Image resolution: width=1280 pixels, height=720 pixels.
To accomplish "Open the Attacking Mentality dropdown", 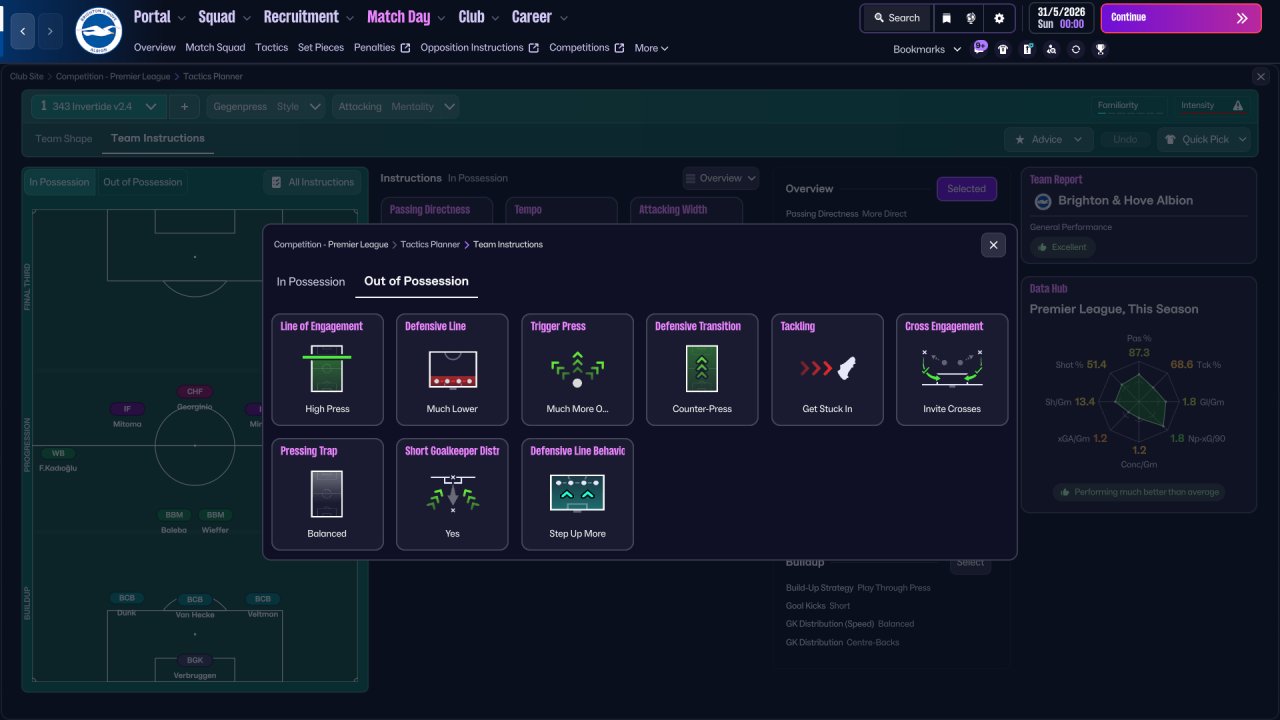I will 394,107.
